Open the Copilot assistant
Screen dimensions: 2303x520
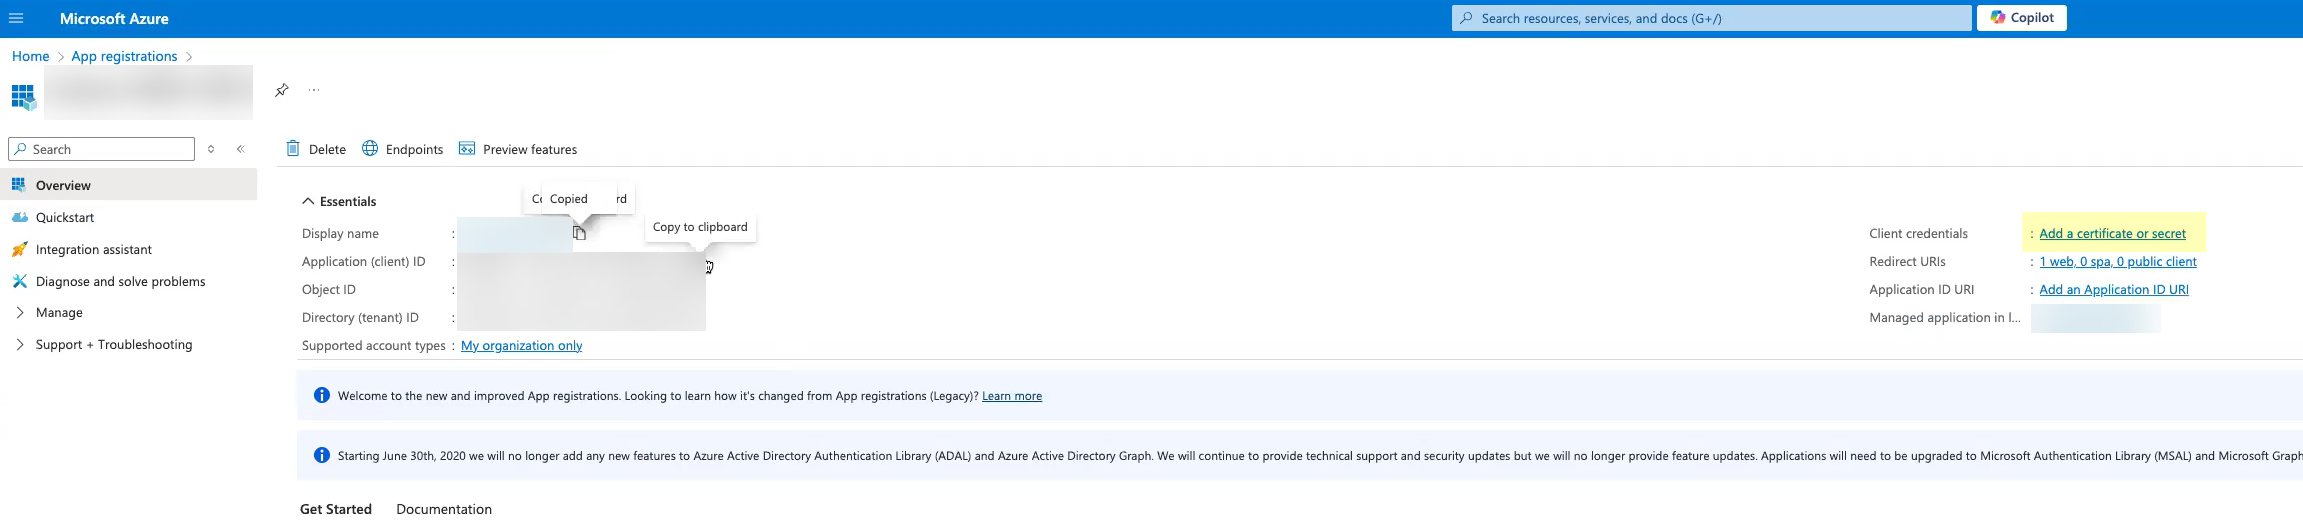[x=2021, y=18]
